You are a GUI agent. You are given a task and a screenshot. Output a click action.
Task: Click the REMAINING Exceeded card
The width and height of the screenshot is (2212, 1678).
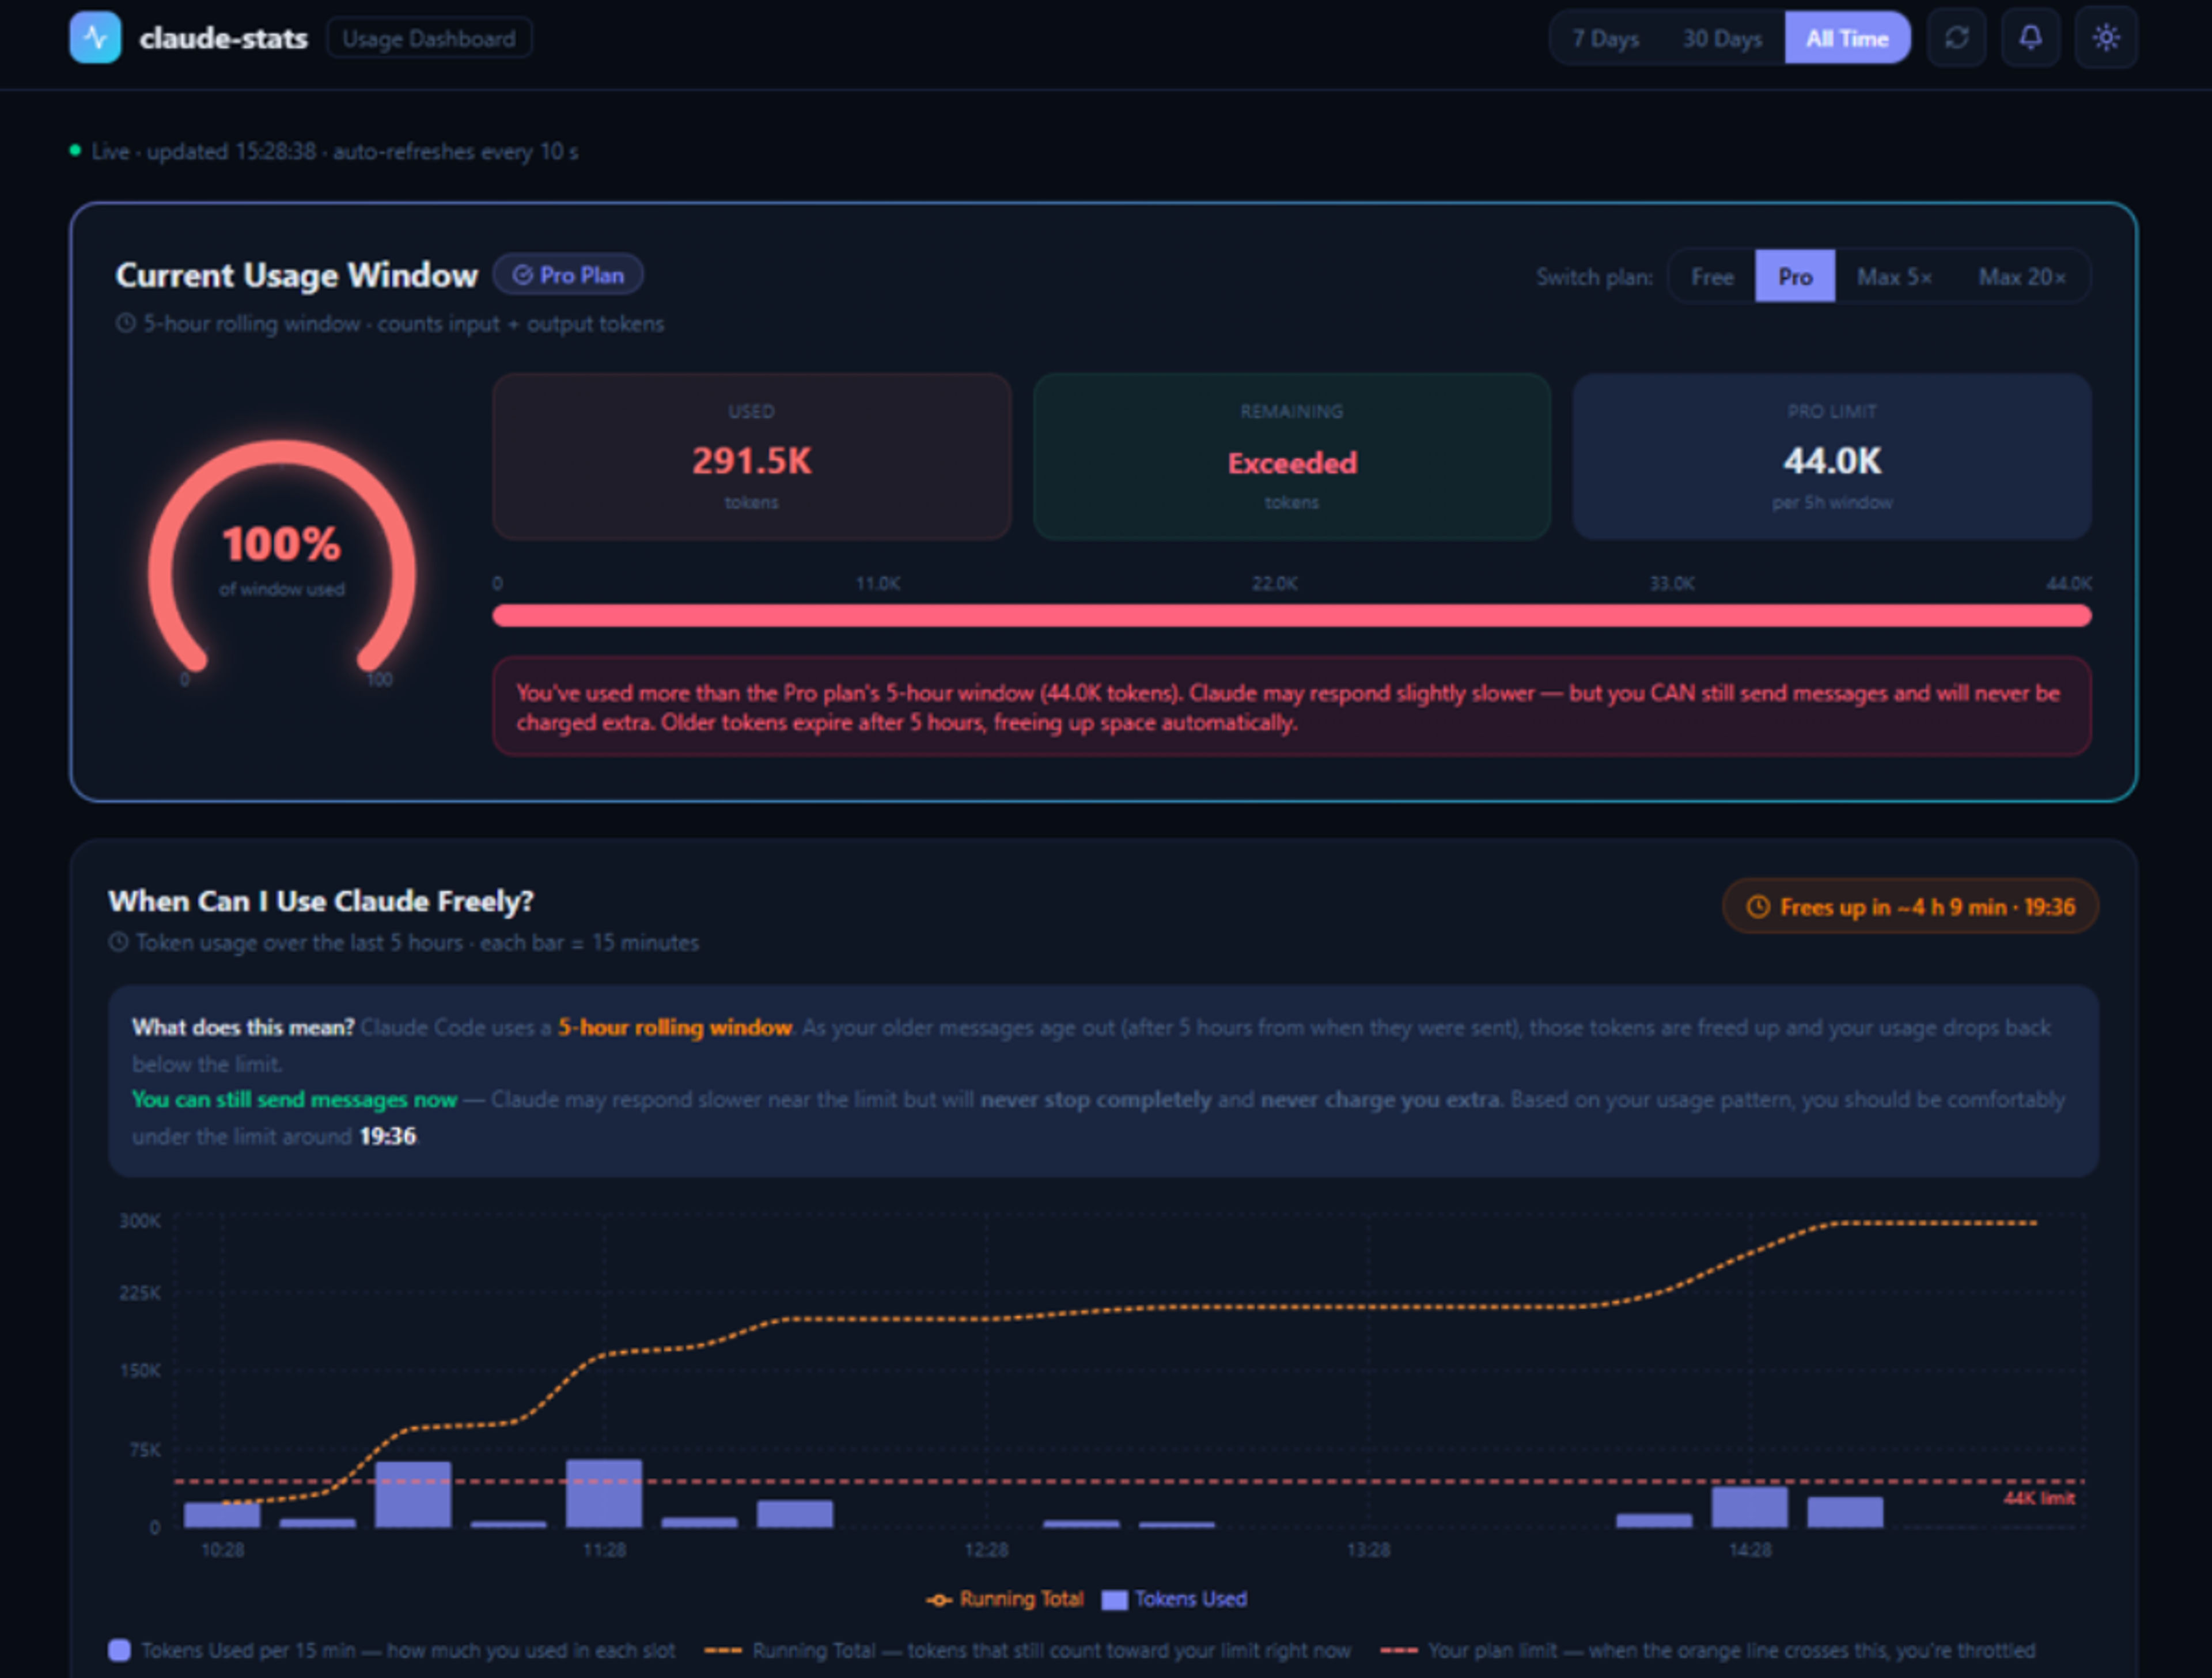pyautogui.click(x=1292, y=457)
